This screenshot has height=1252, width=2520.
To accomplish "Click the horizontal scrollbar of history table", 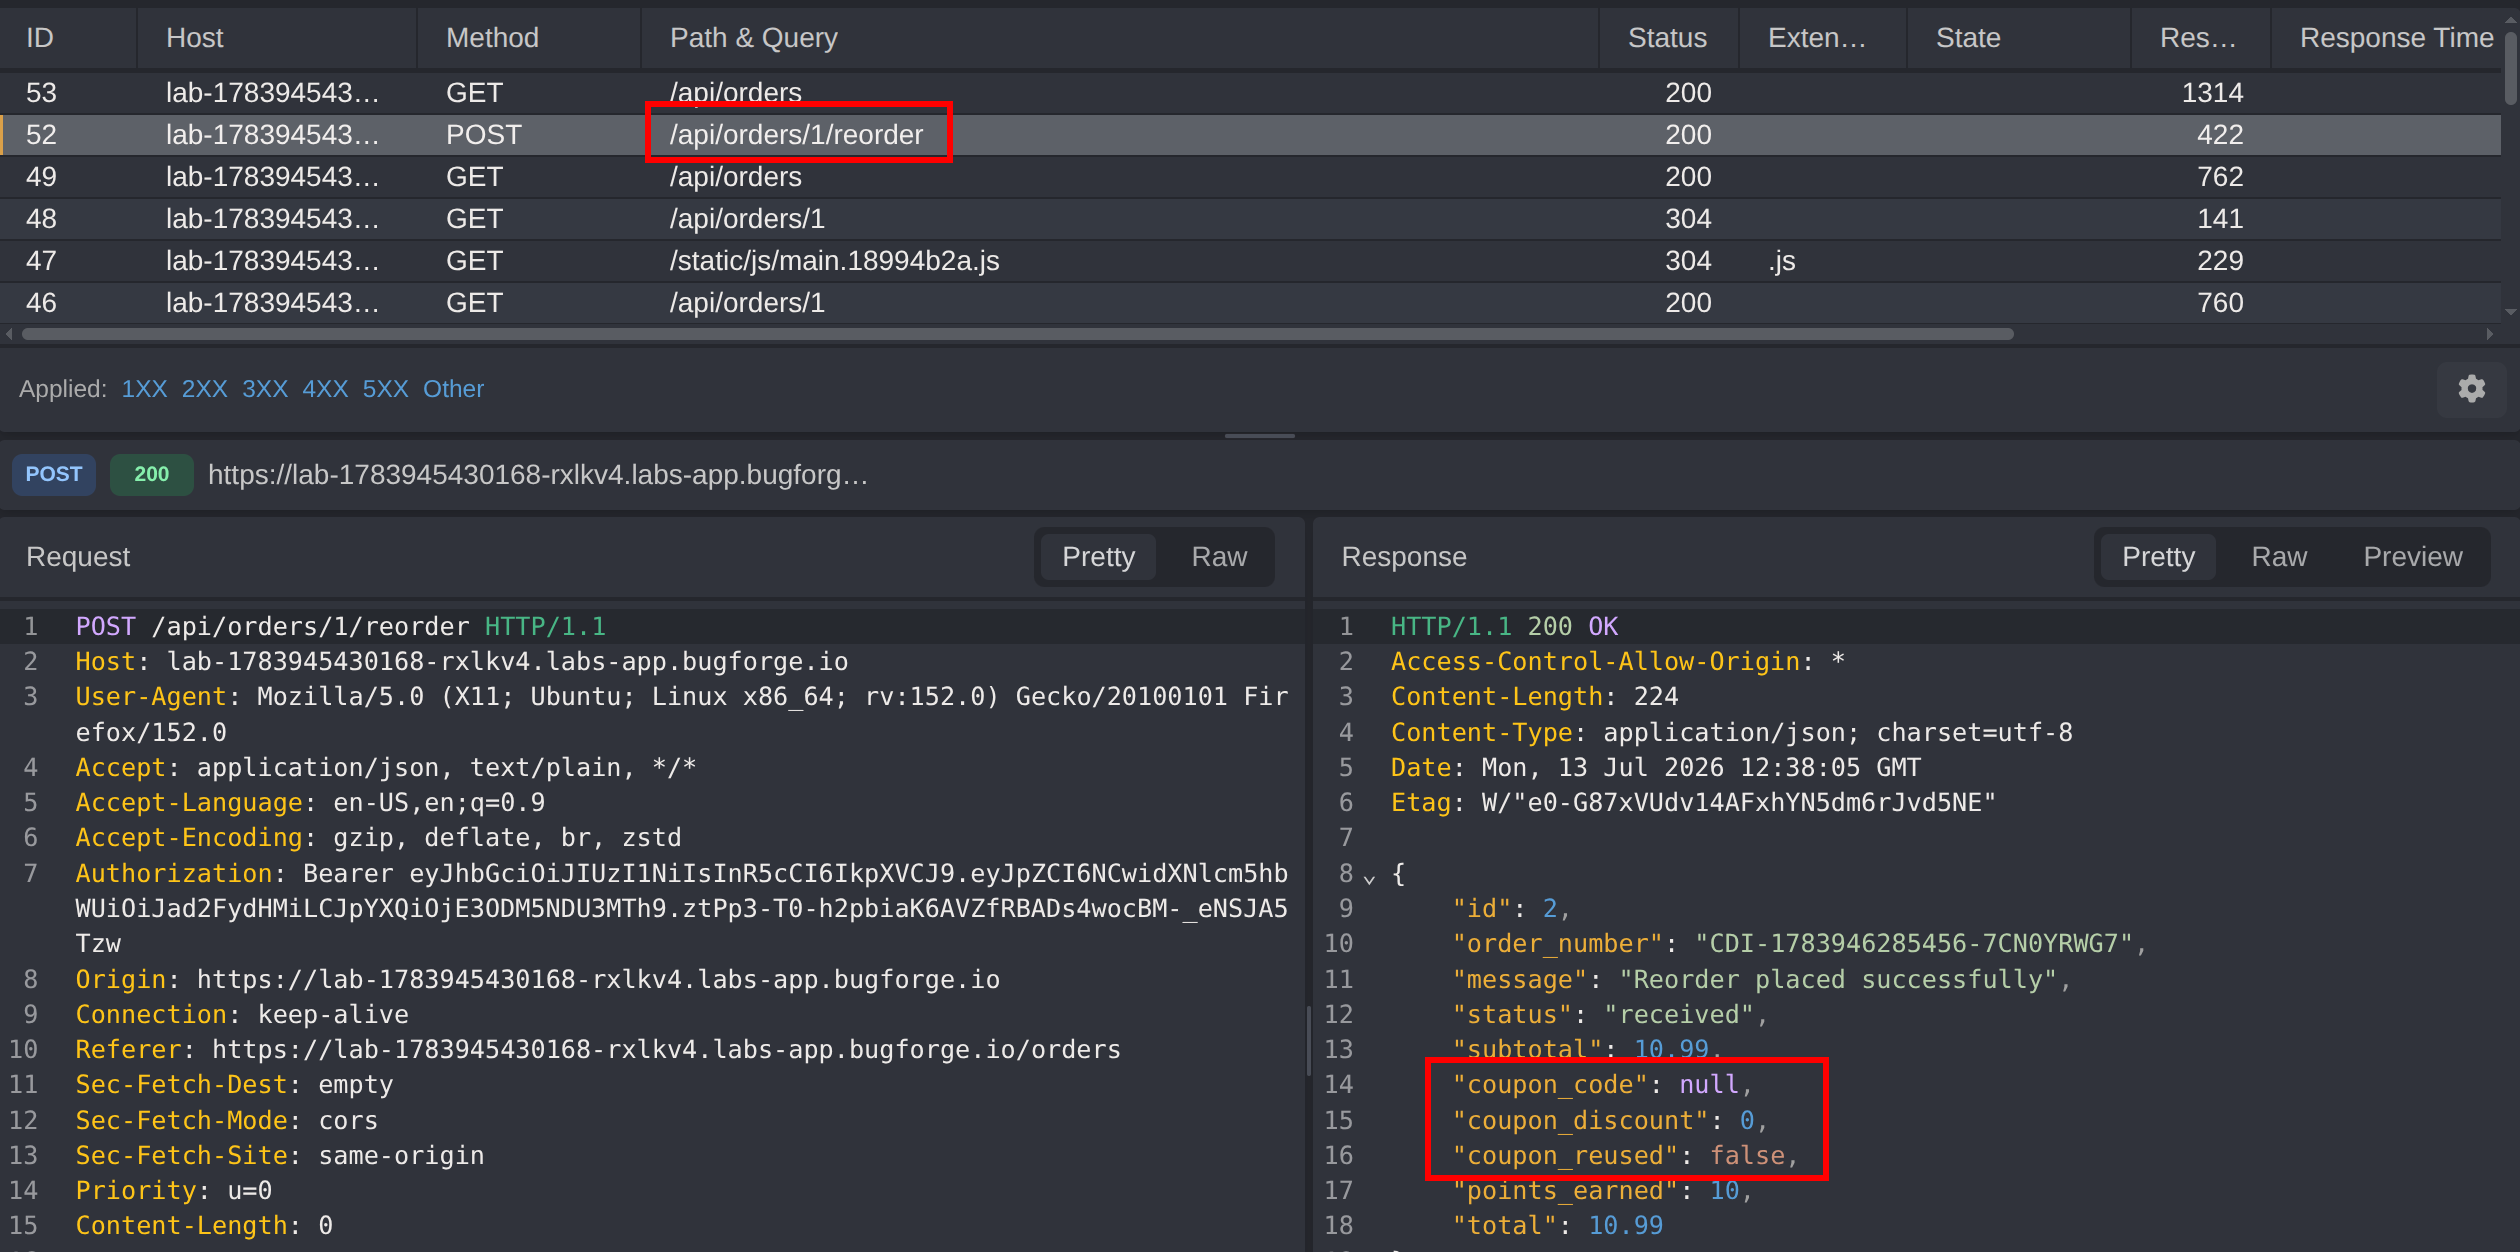I will pyautogui.click(x=1018, y=334).
